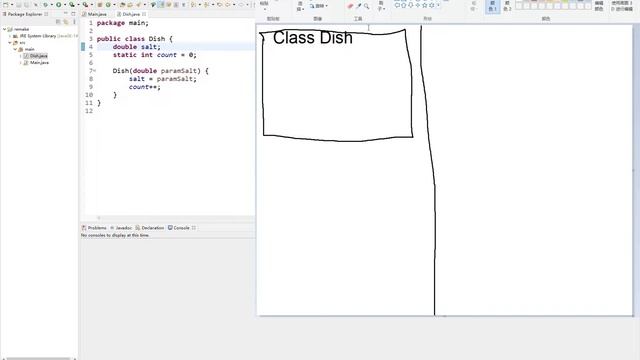Image resolution: width=640 pixels, height=360 pixels.
Task: Toggle Link with Editor in Package Explorer
Action: [x=66, y=22]
